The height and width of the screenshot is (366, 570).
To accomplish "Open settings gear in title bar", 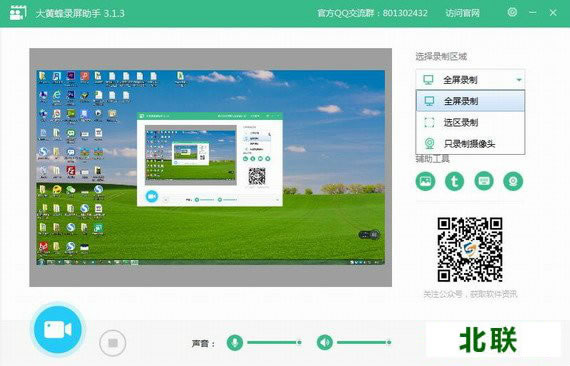I will click(x=512, y=12).
